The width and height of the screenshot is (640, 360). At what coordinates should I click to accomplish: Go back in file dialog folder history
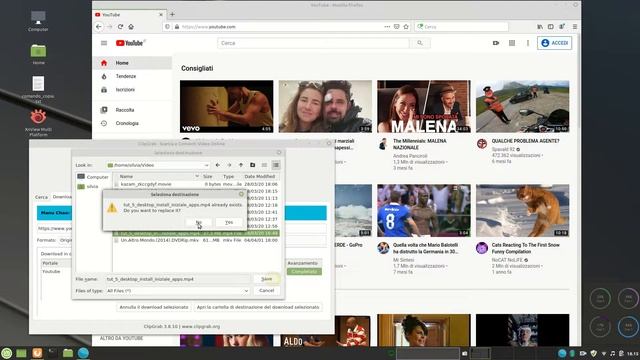click(218, 165)
